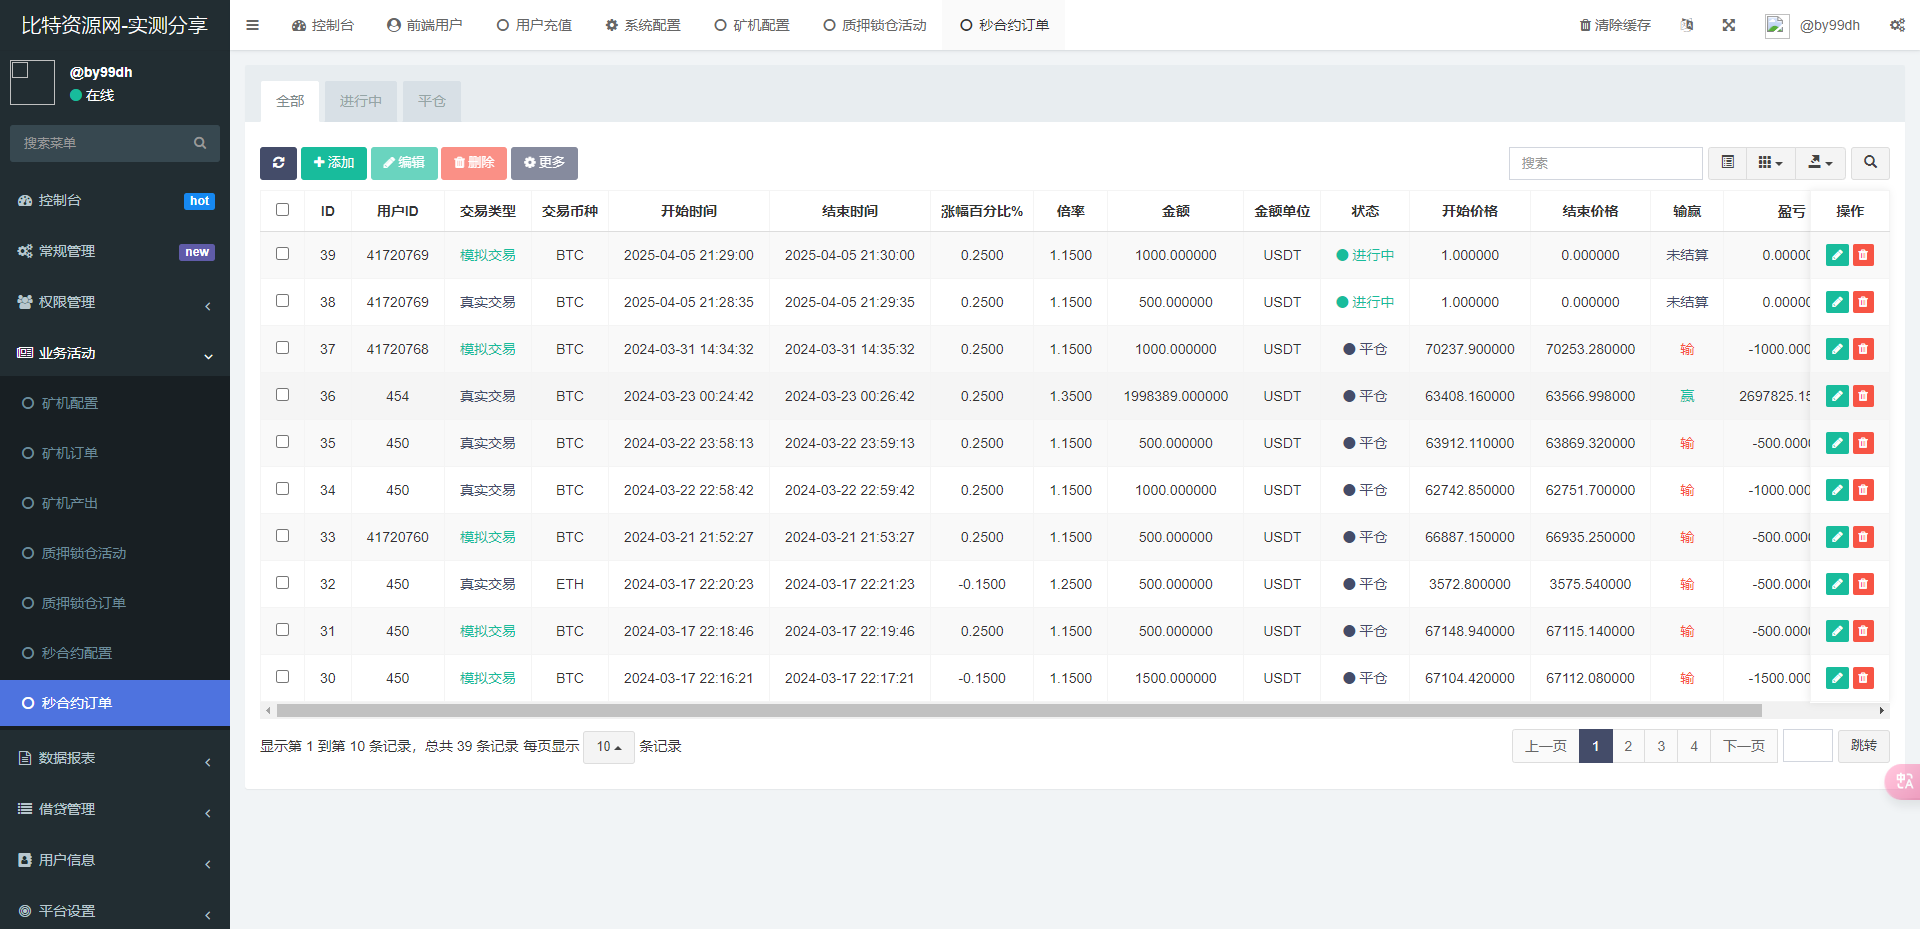Viewport: 1920px width, 929px height.
Task: Click the refresh table button icon
Action: click(278, 163)
